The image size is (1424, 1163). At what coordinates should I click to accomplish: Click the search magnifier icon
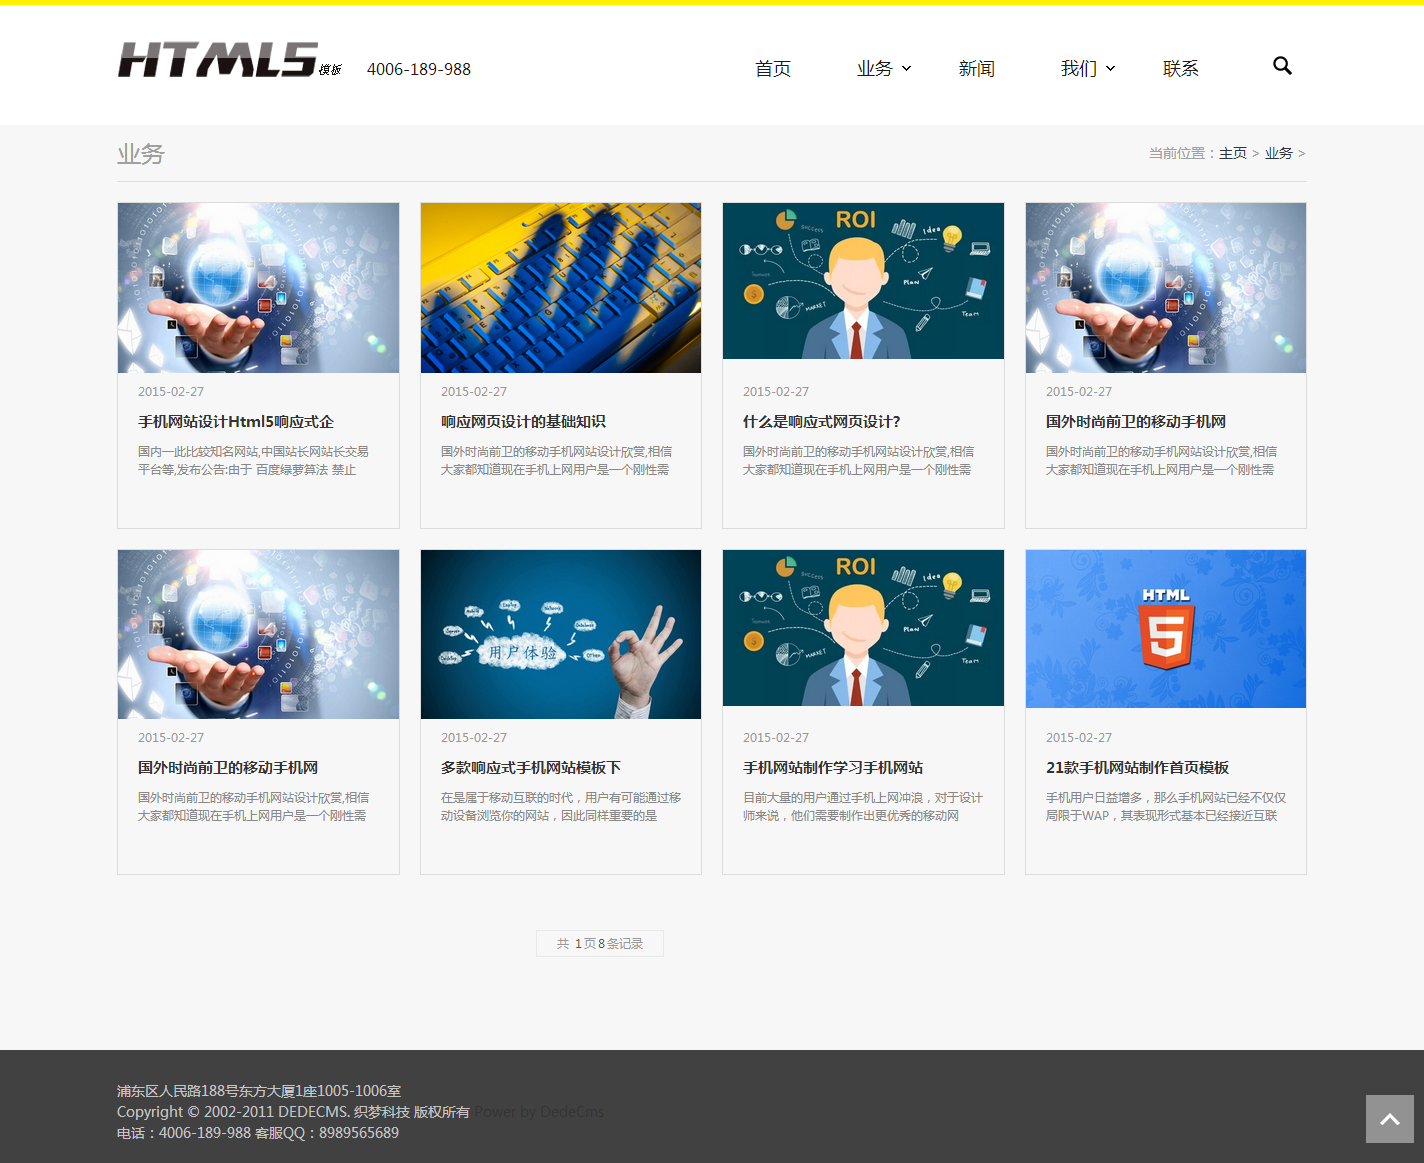1282,66
